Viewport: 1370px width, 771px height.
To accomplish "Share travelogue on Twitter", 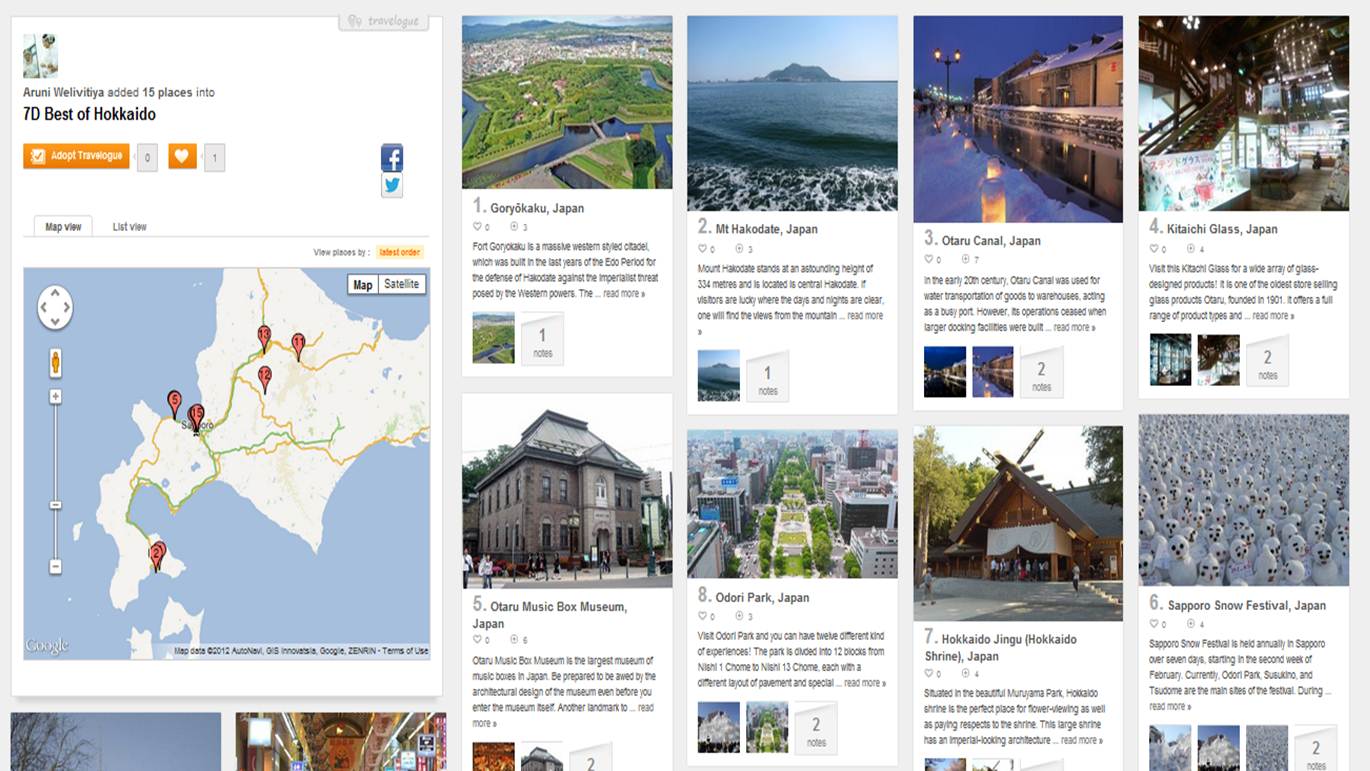I will (x=392, y=185).
